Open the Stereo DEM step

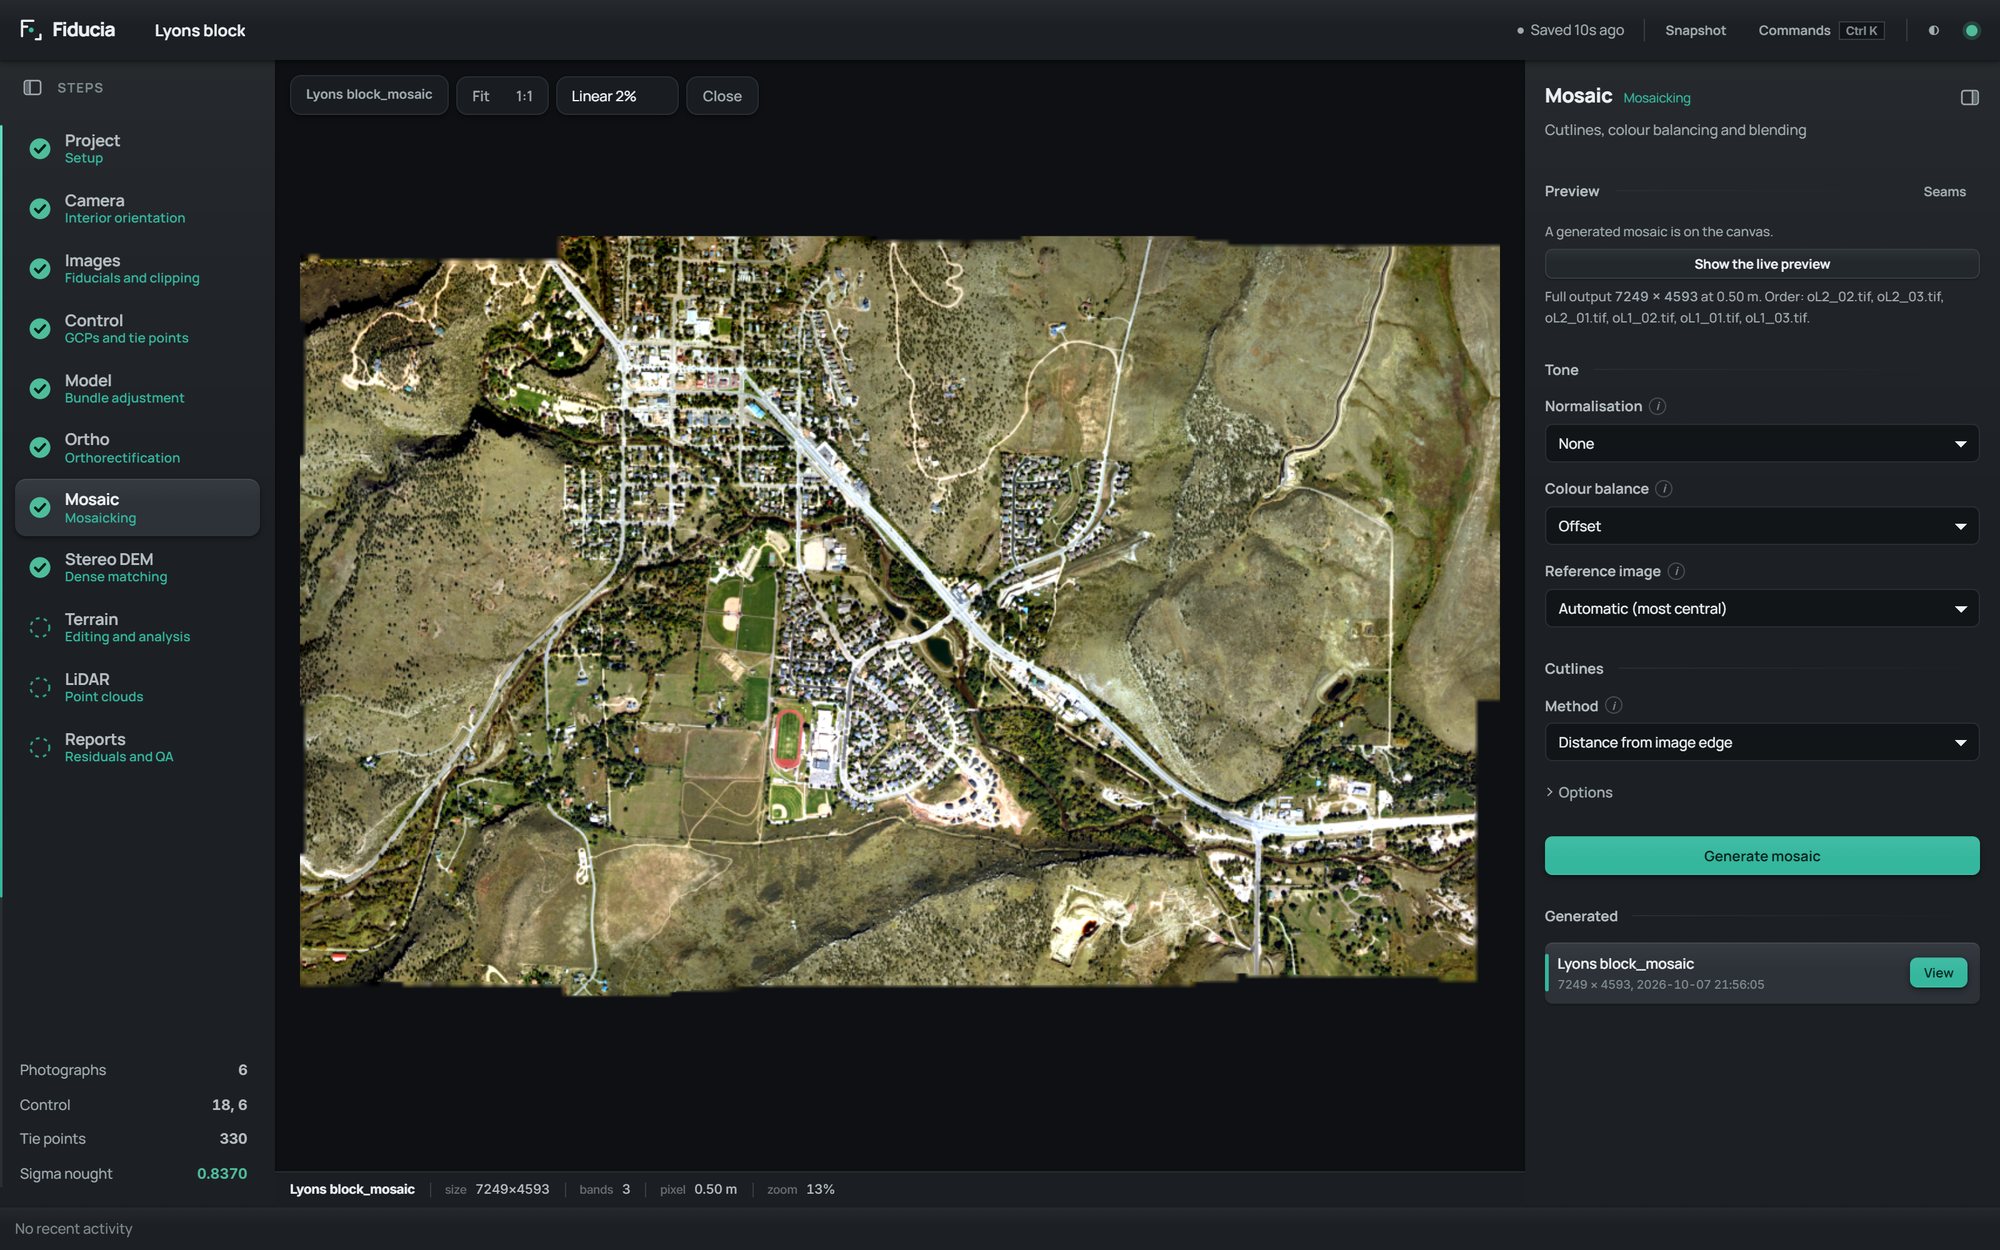click(137, 567)
